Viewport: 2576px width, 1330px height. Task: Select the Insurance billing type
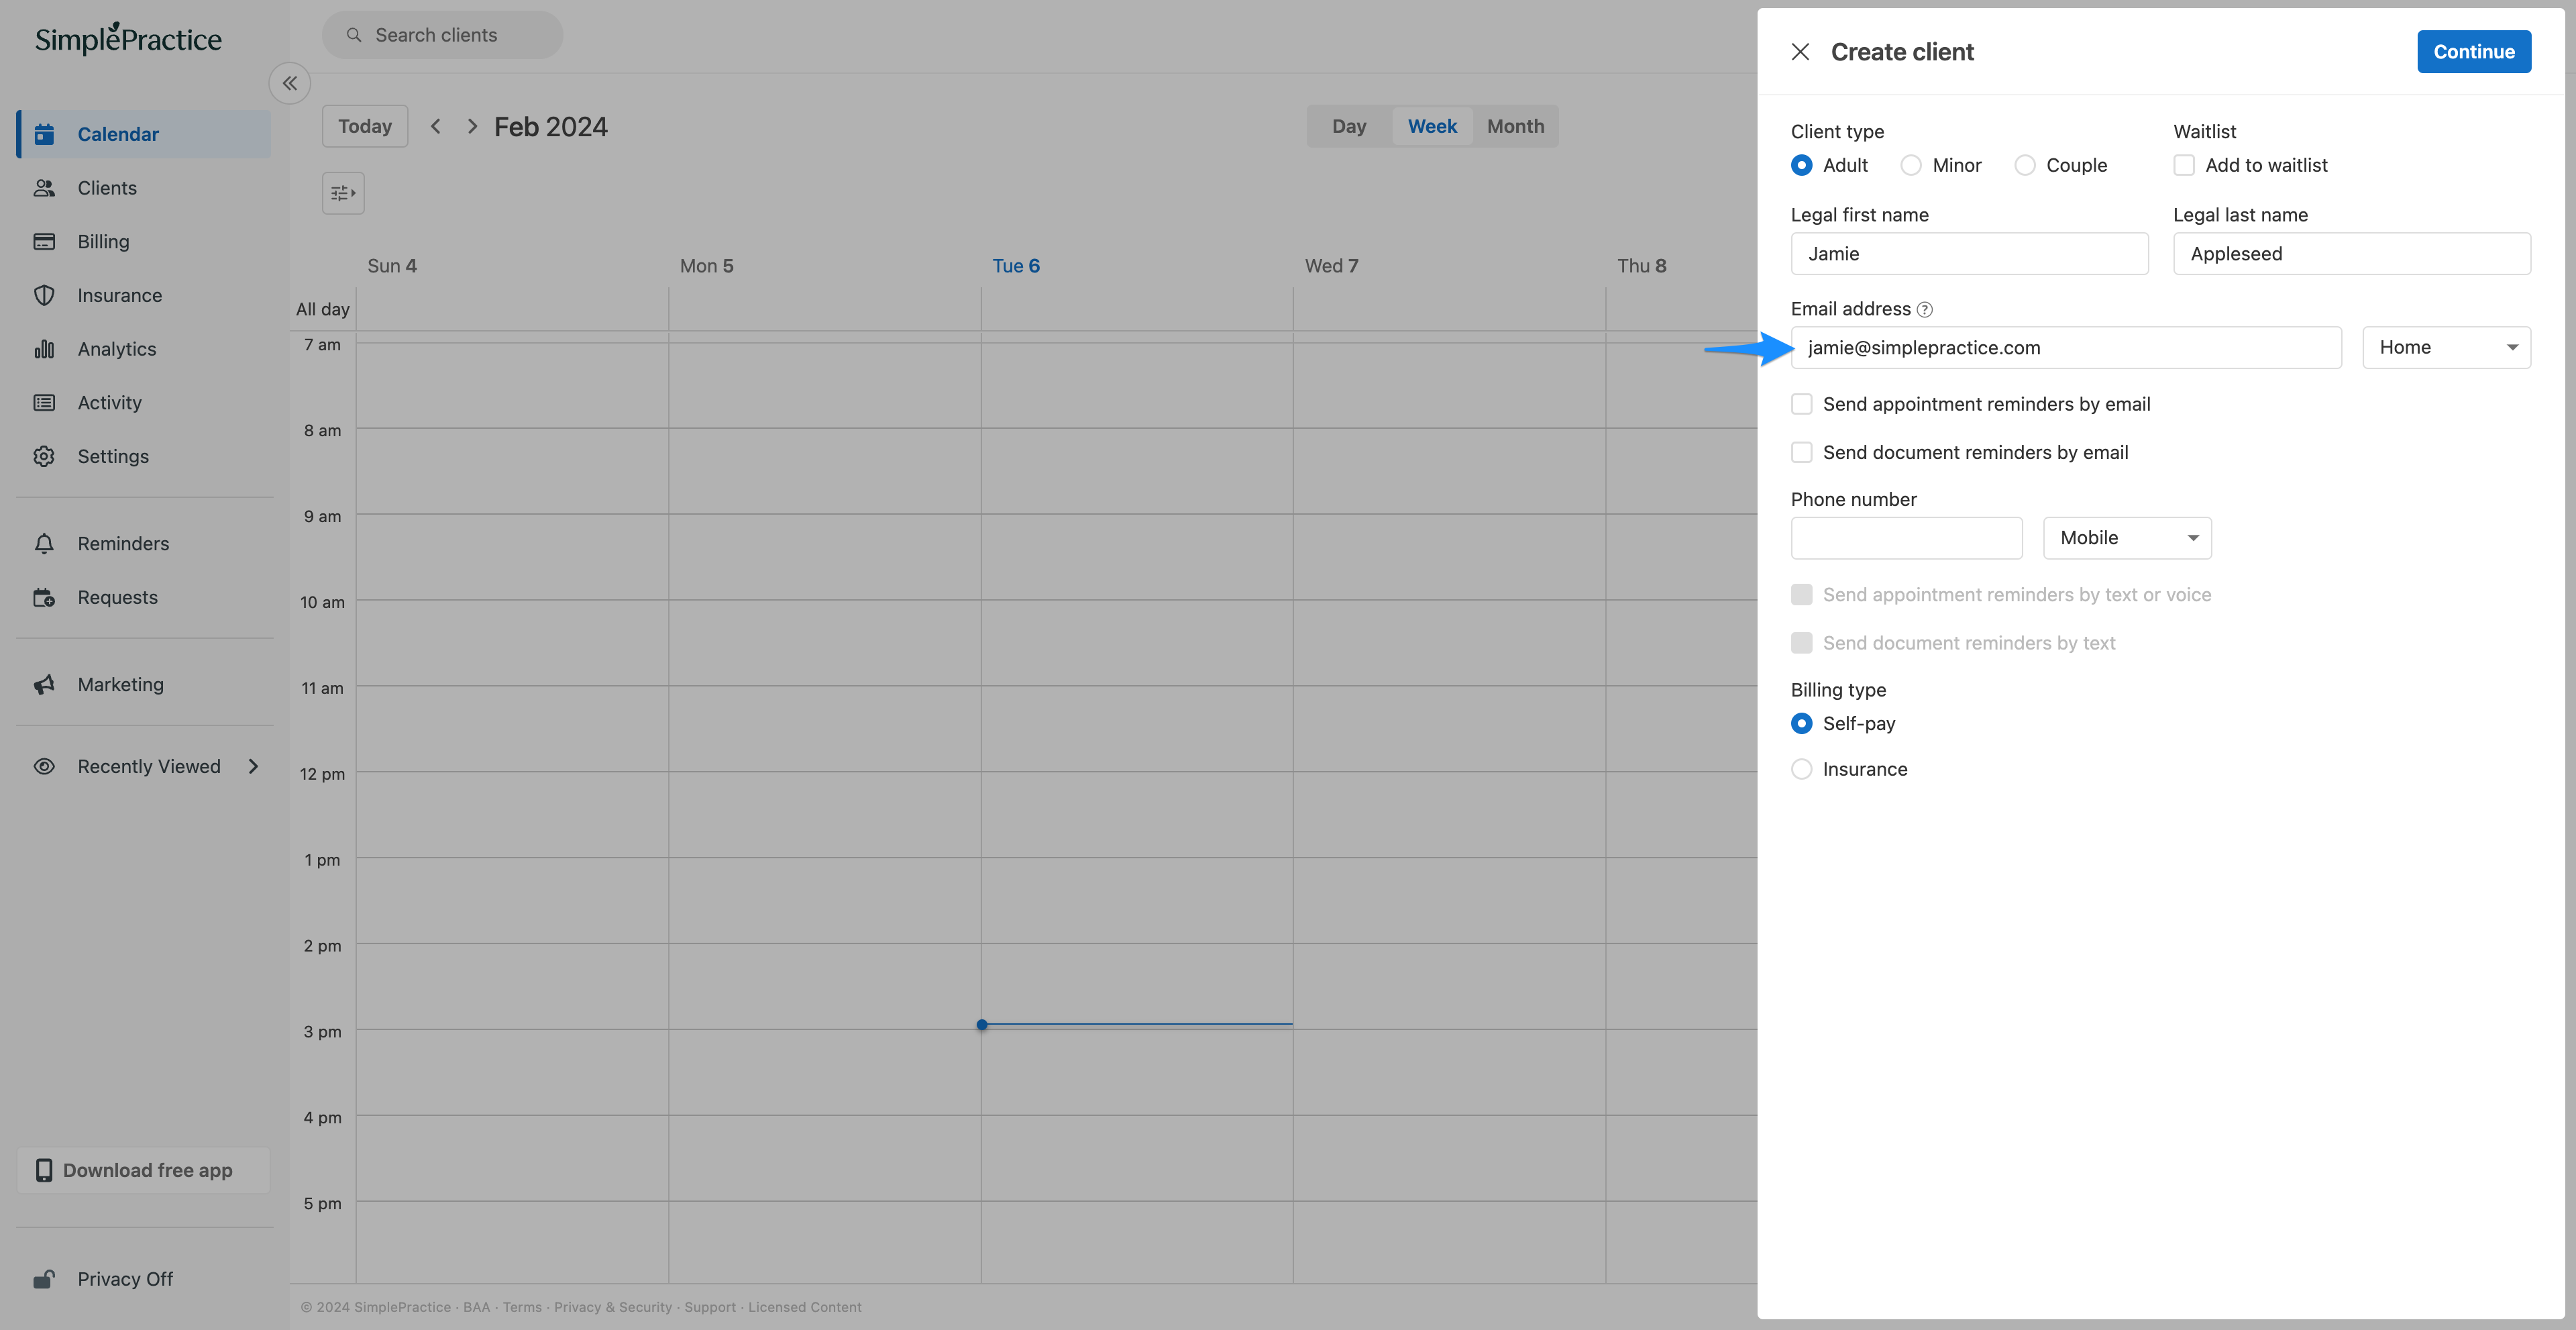click(x=1802, y=769)
